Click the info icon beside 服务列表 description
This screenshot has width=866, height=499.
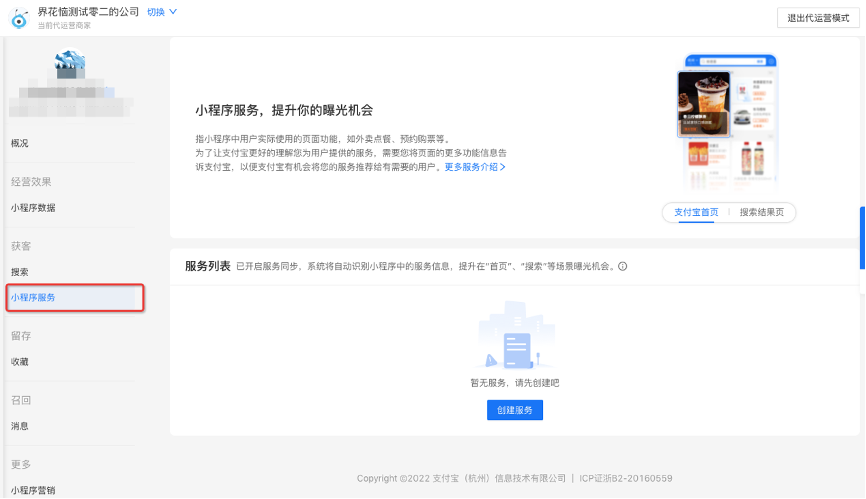tap(622, 266)
